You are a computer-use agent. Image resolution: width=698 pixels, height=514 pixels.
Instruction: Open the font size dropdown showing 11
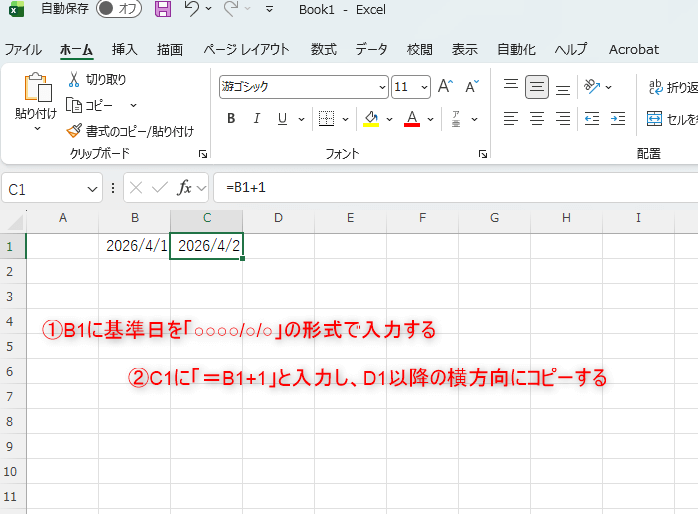tap(424, 87)
